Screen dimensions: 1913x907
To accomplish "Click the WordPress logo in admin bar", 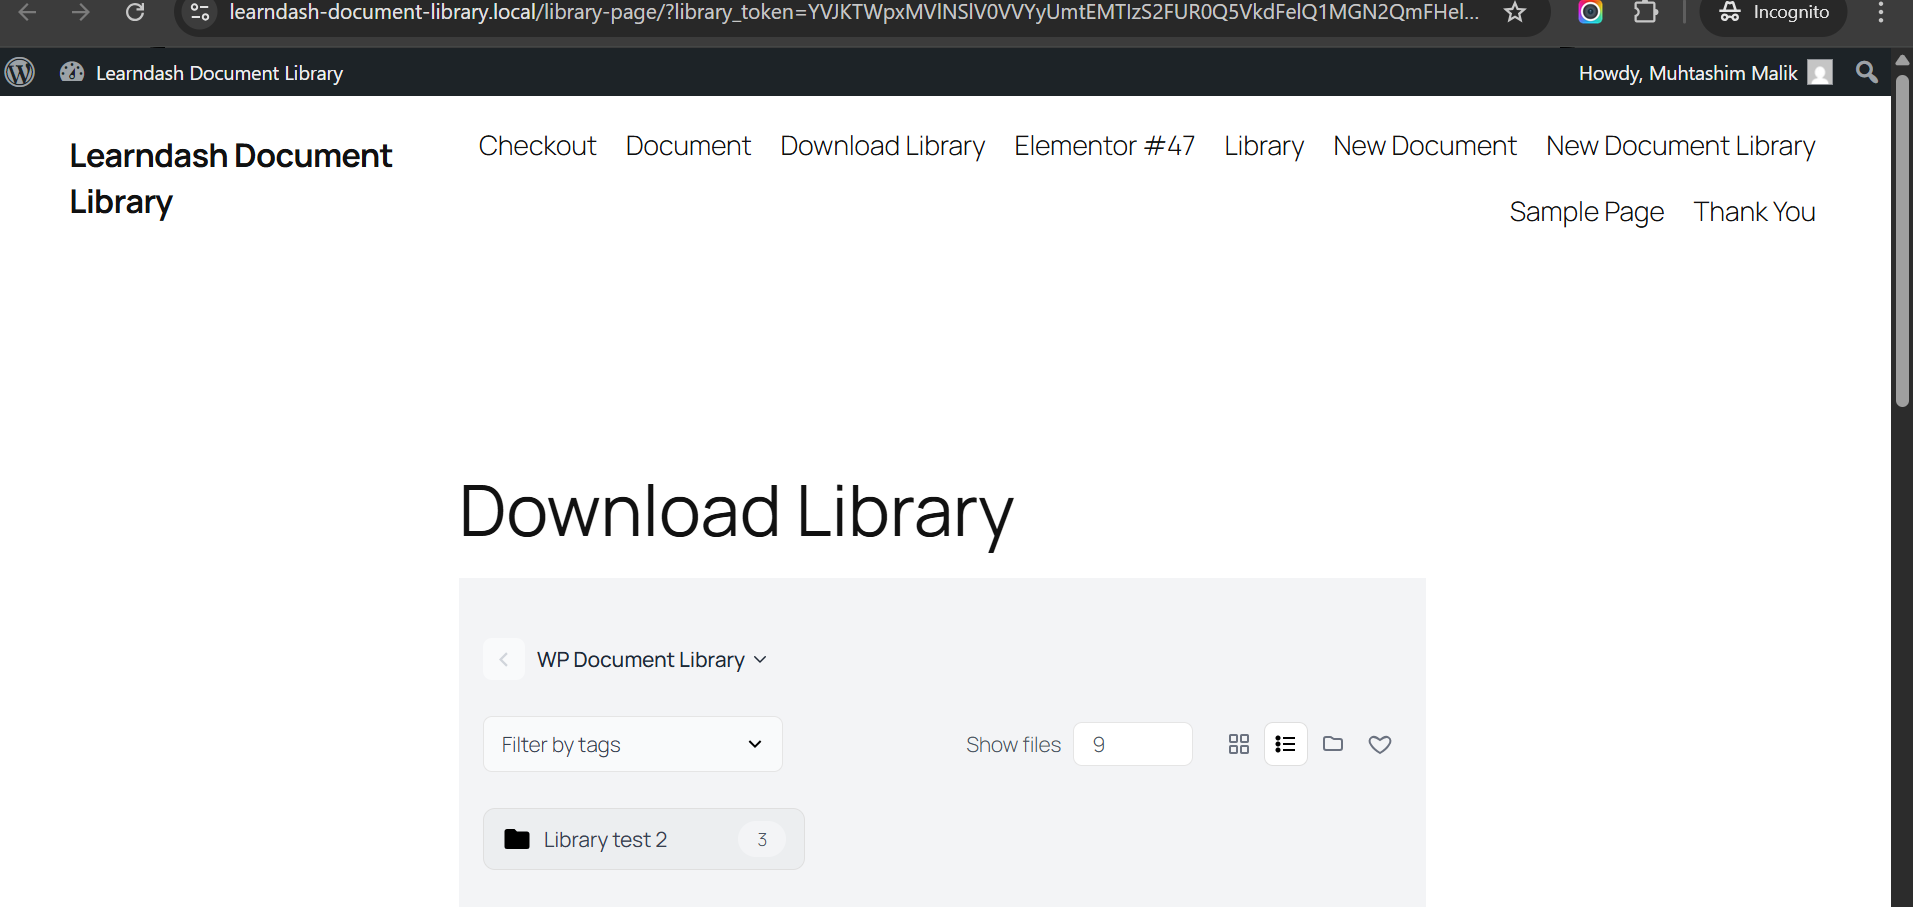I will pos(20,72).
